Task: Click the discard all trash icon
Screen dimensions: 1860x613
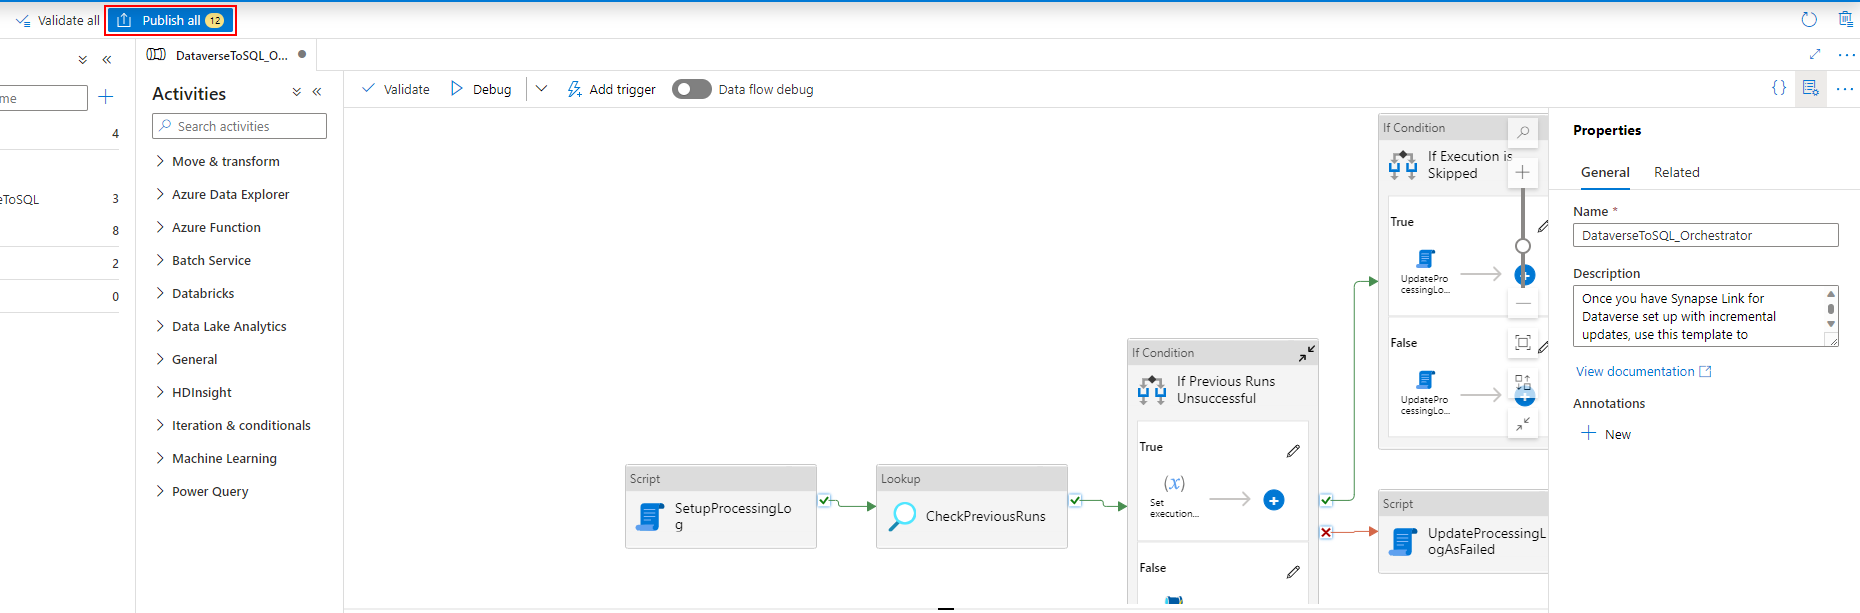Action: (1846, 20)
